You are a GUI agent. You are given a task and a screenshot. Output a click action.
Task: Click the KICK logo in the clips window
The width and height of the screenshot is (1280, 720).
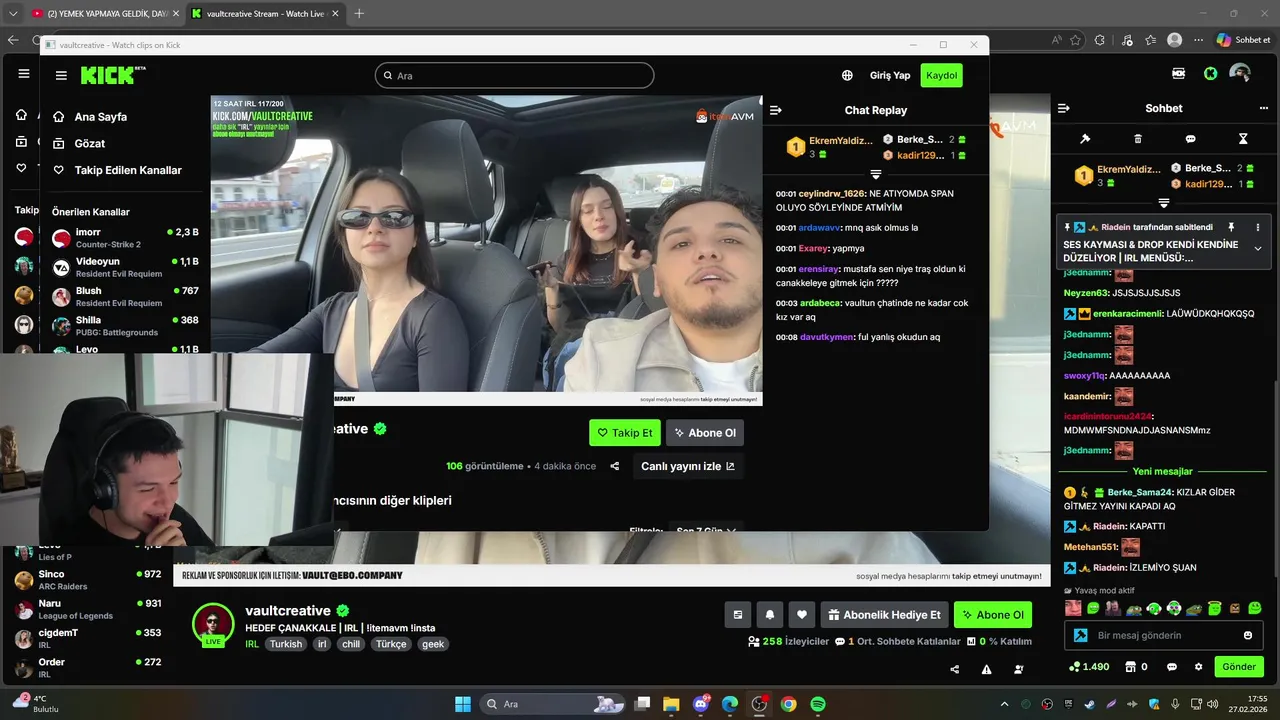[x=113, y=75]
